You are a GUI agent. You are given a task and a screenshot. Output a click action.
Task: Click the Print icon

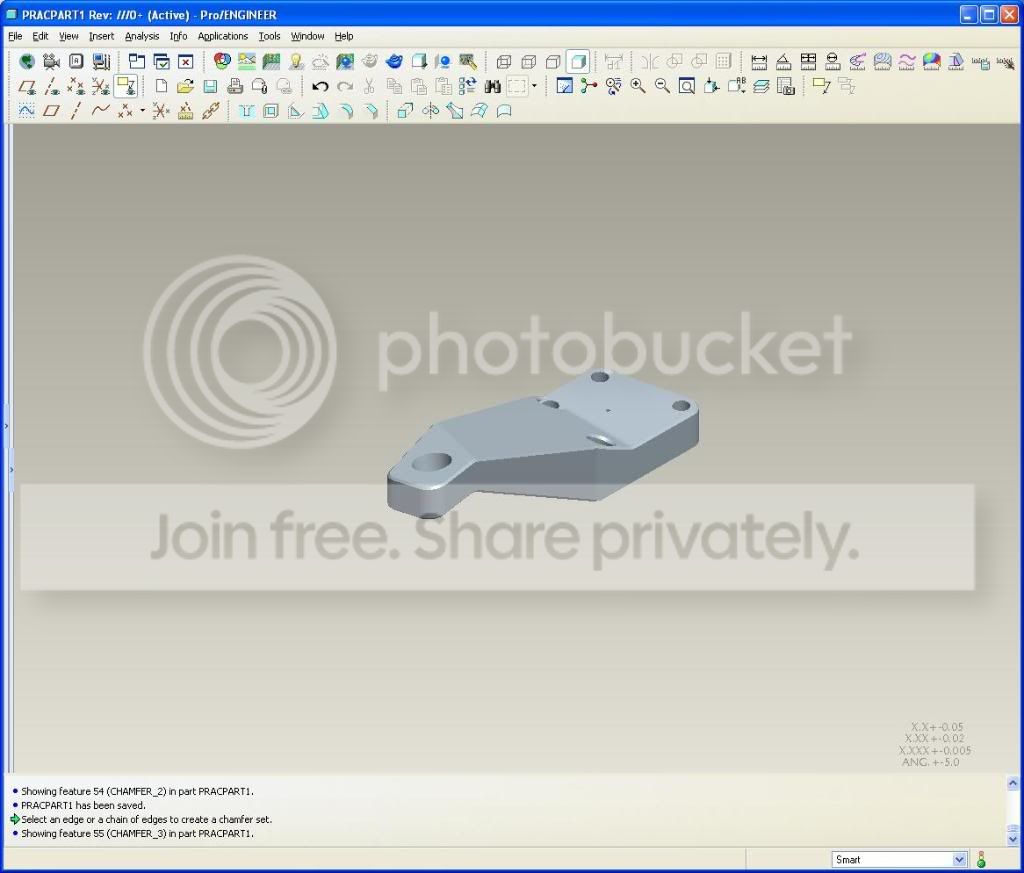[234, 86]
